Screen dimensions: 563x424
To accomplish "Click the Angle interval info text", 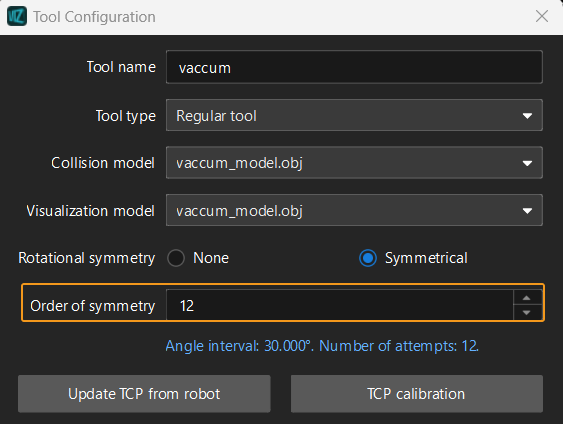I will click(x=322, y=346).
